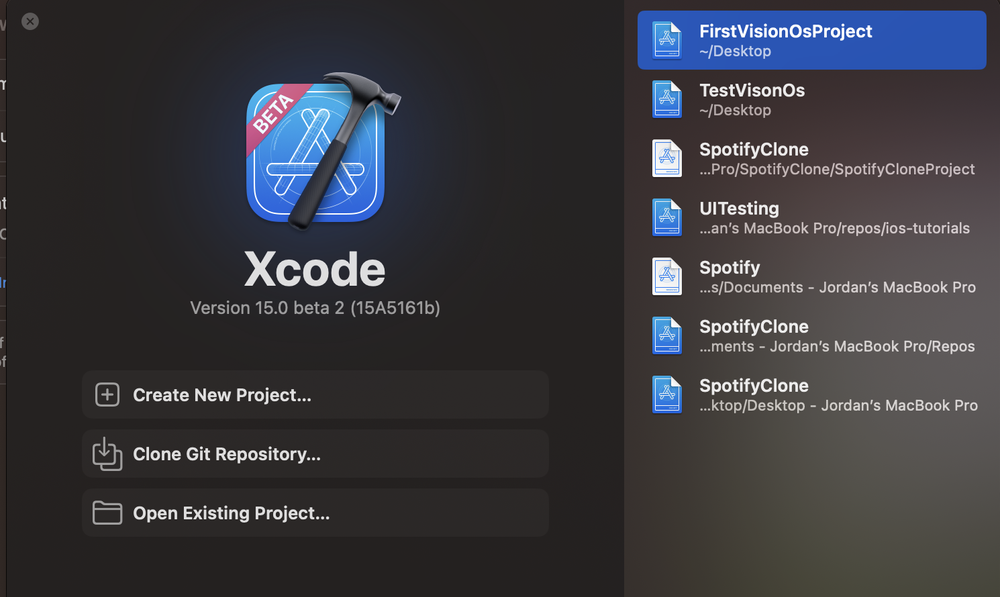Click the ~/Desktop path under TestVisonOs
The image size is (1000, 597).
point(735,110)
